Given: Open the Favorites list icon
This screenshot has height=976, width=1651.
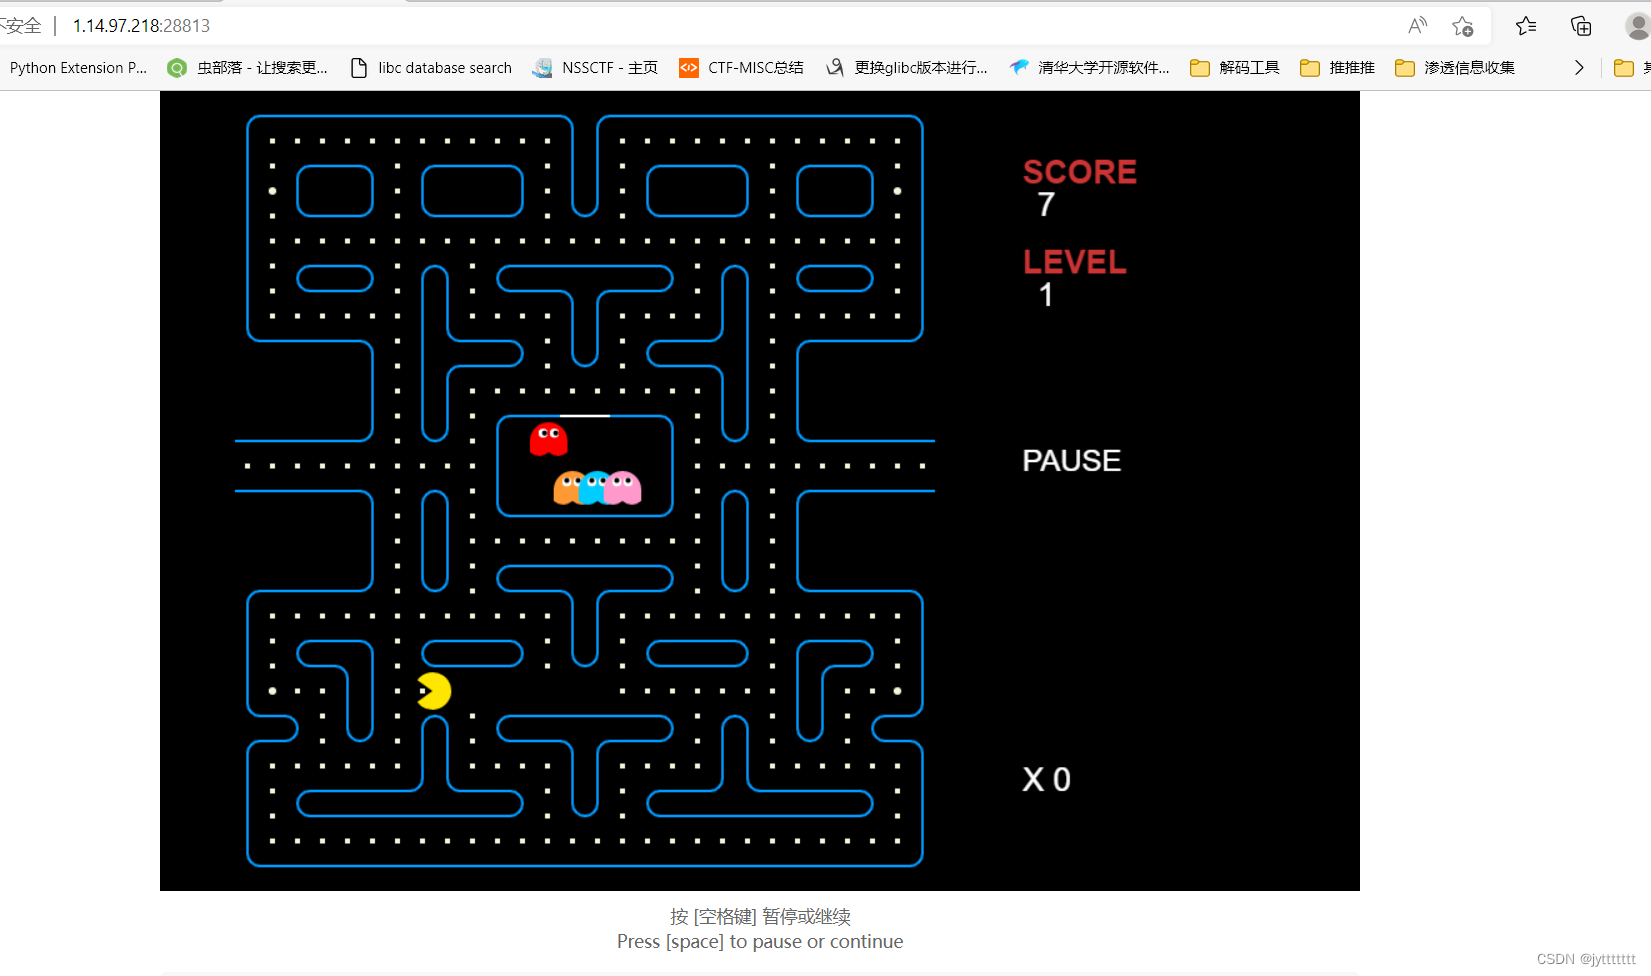Looking at the screenshot, I should [x=1526, y=26].
